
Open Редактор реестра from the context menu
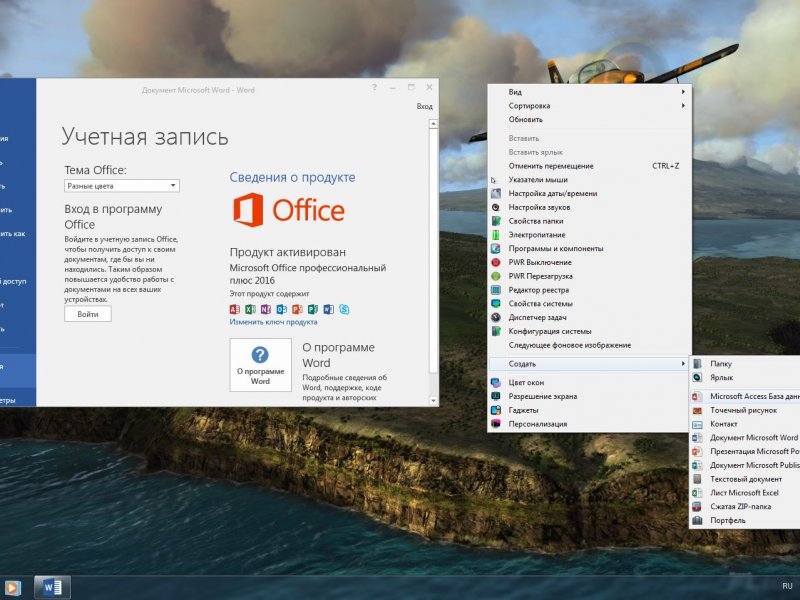tap(590, 290)
